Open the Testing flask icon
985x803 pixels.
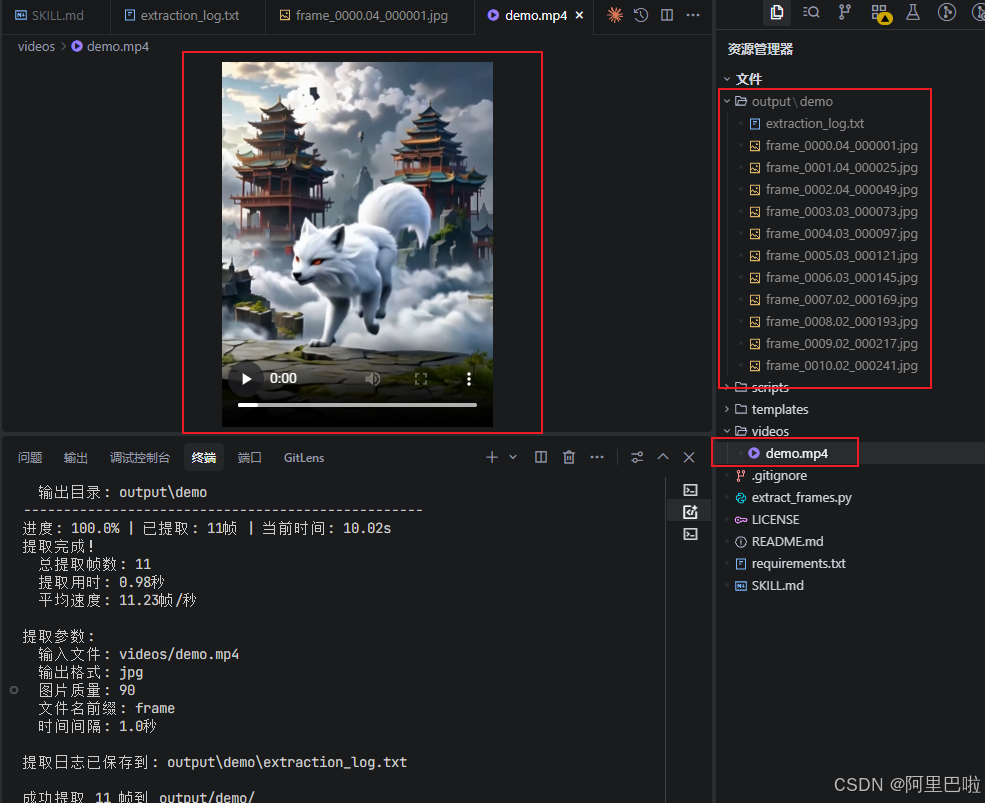tap(913, 13)
